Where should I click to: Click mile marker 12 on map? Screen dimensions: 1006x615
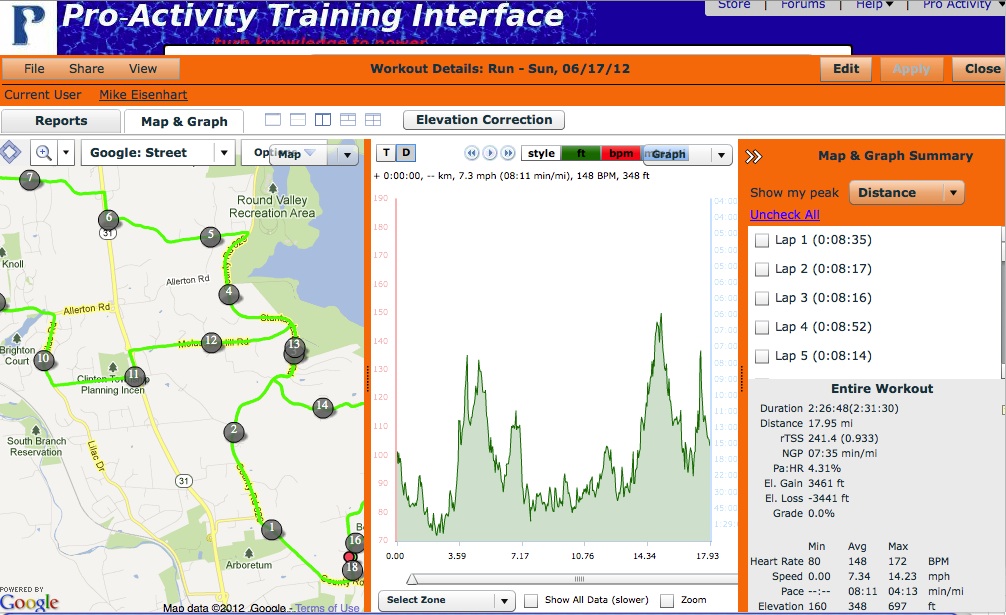pyautogui.click(x=210, y=342)
